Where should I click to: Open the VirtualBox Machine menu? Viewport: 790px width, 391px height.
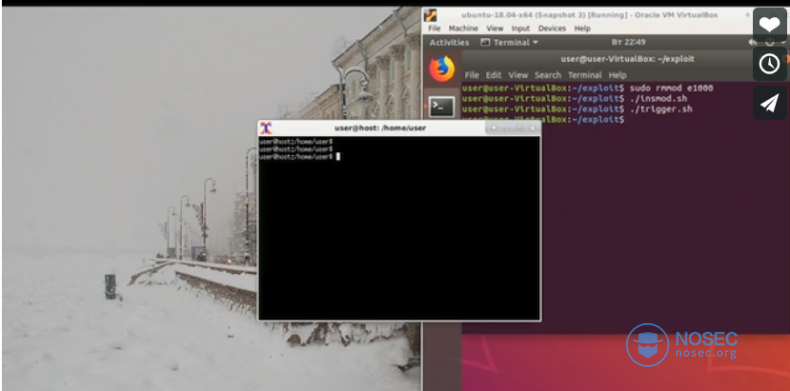click(x=463, y=29)
